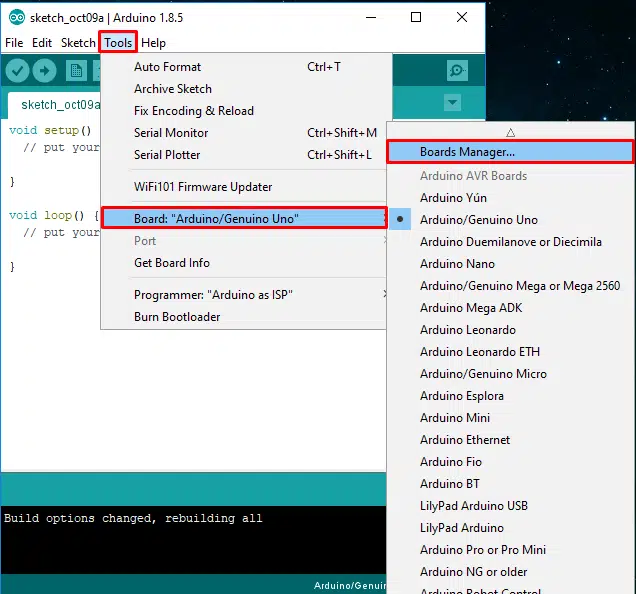Open the Help menu
The height and width of the screenshot is (594, 636).
click(153, 43)
